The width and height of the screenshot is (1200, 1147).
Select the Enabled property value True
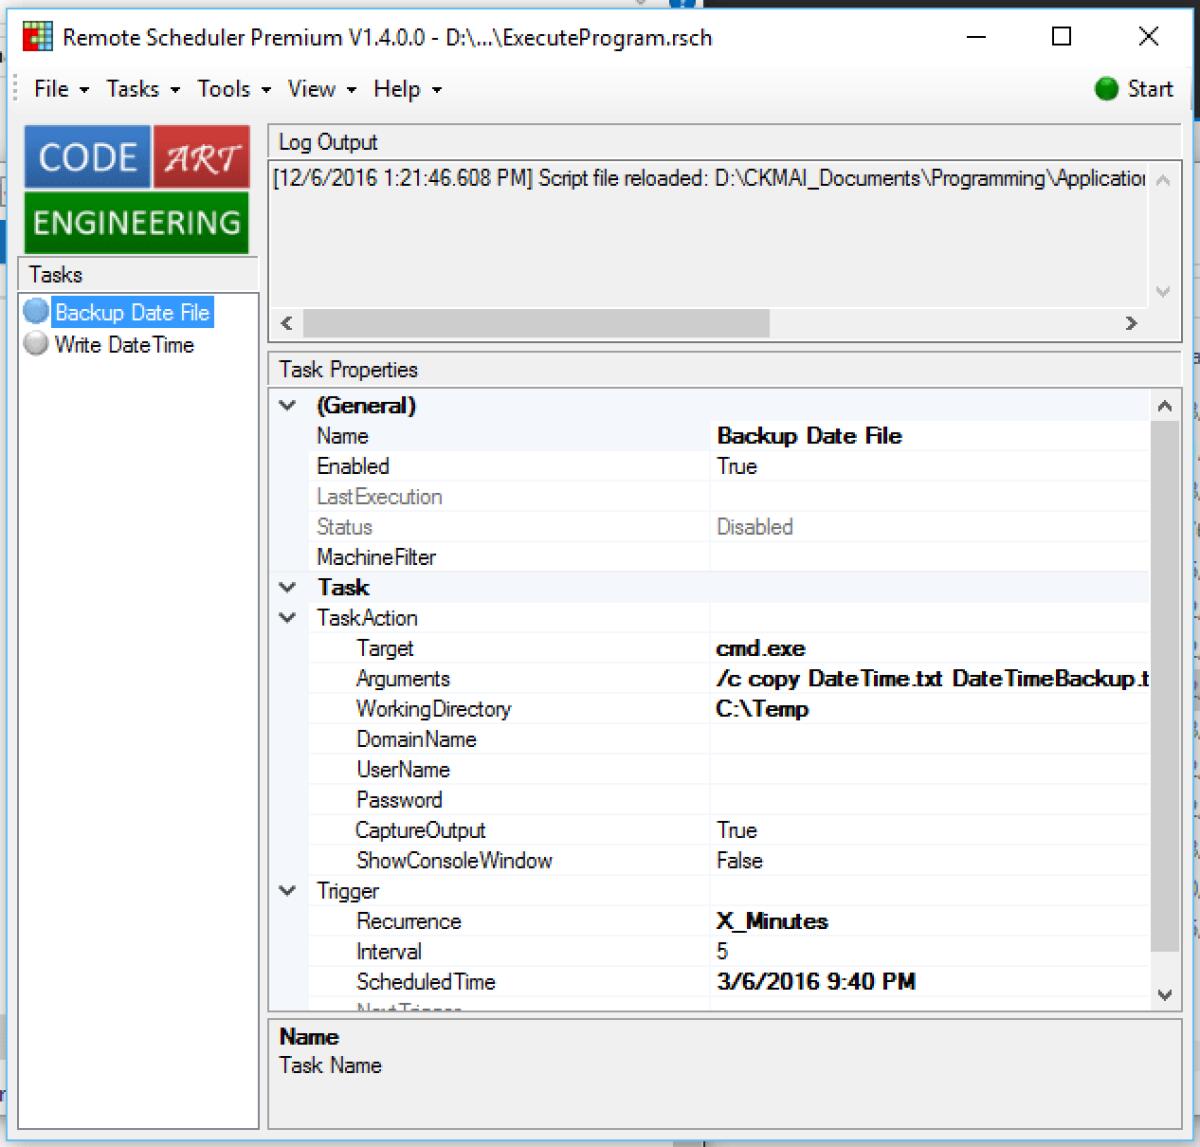[x=737, y=466]
